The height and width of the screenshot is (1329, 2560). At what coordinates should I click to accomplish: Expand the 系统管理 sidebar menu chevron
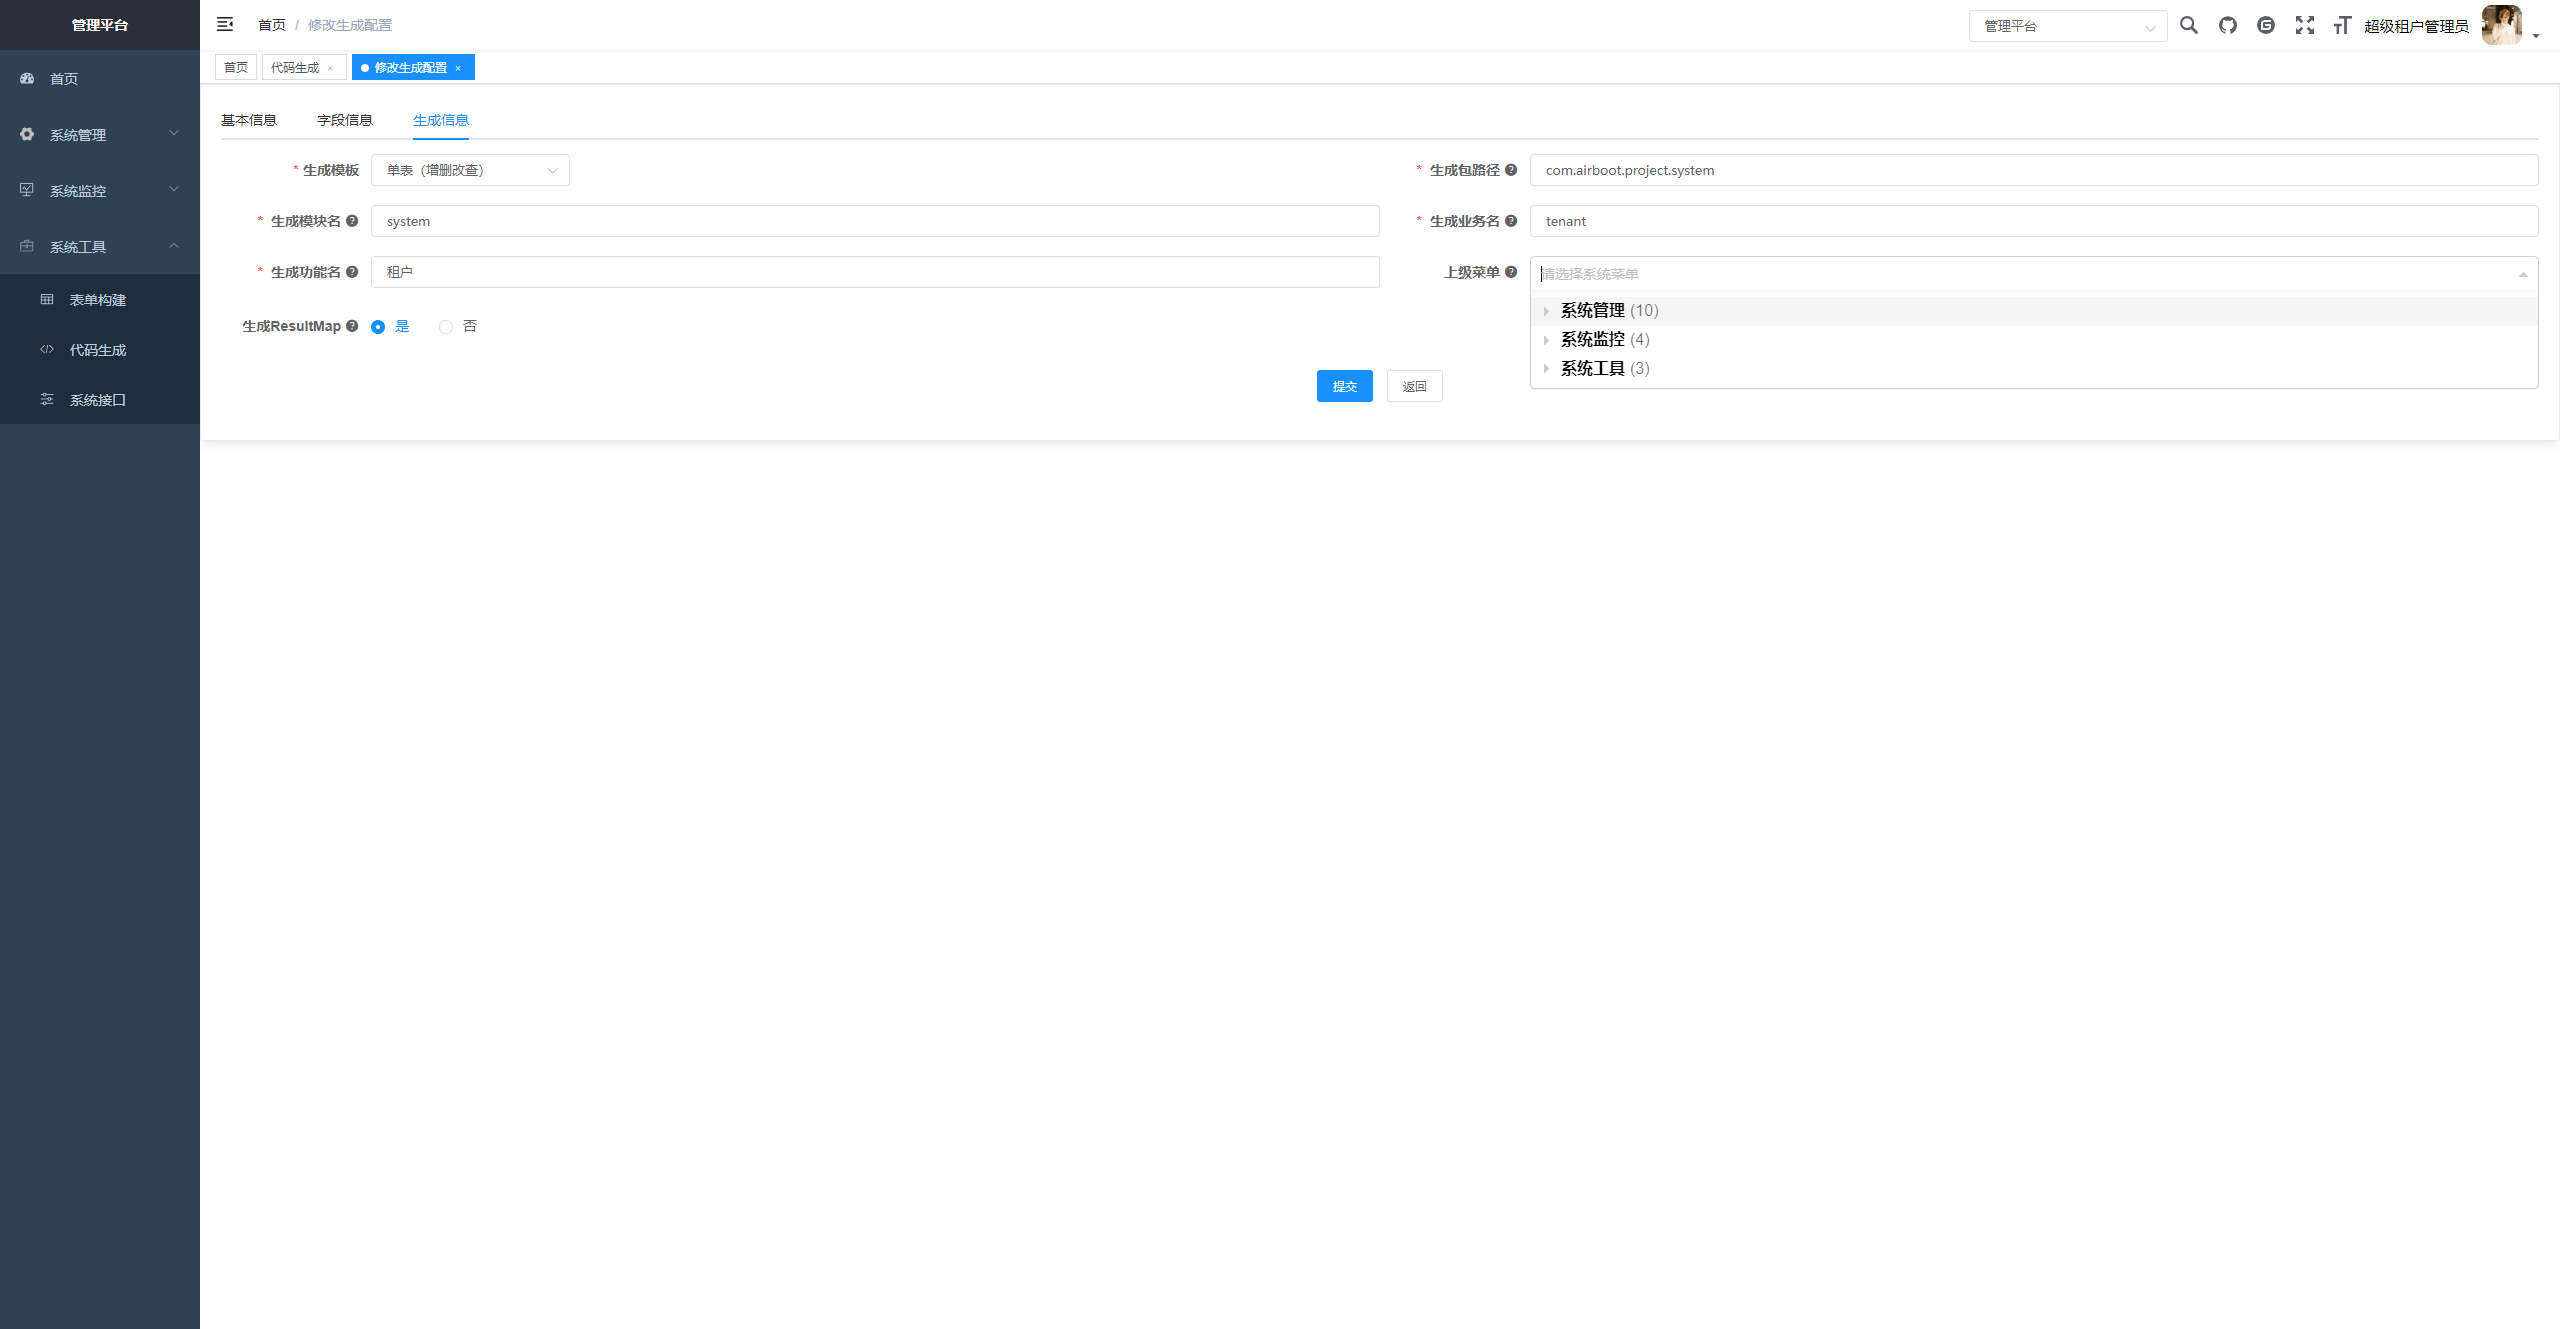[174, 133]
